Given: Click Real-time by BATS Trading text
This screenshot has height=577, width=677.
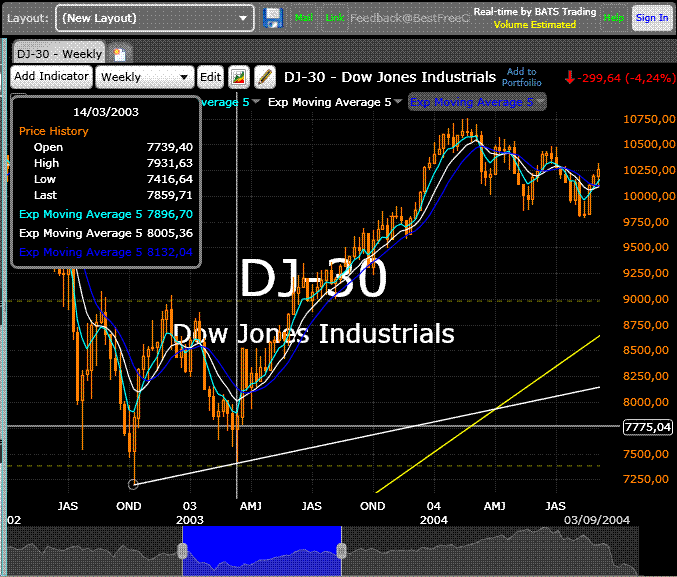Looking at the screenshot, I should click(x=535, y=12).
